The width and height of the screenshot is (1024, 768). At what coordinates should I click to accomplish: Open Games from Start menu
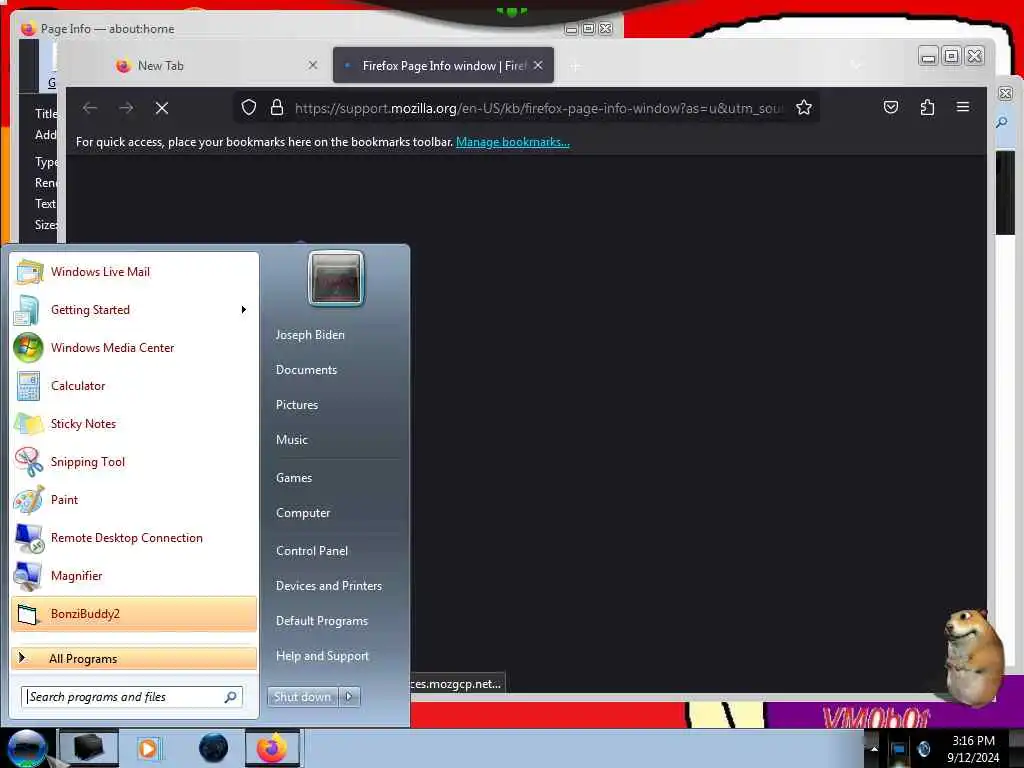[294, 477]
